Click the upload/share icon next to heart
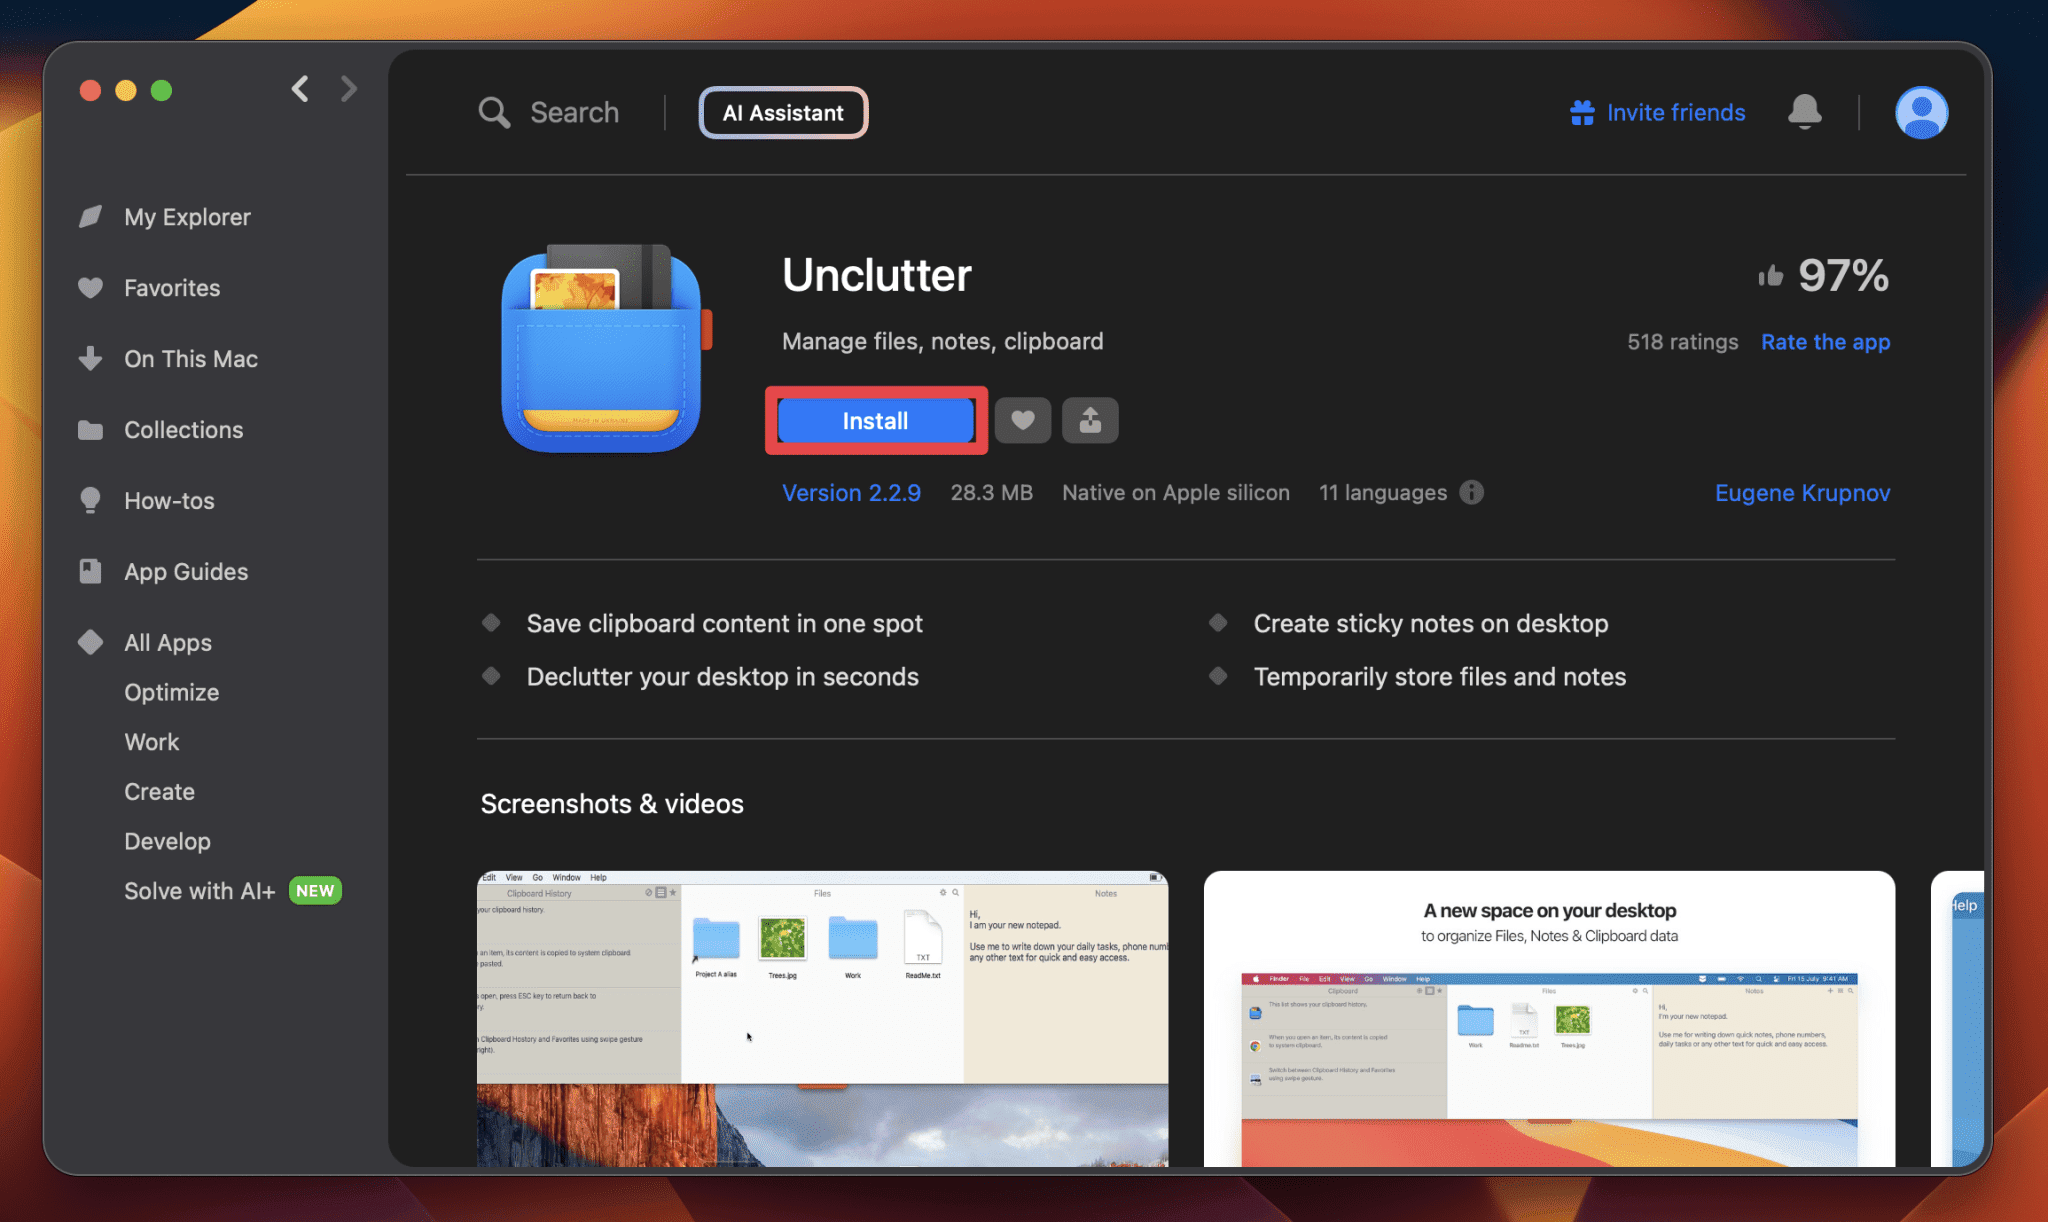 (x=1091, y=419)
